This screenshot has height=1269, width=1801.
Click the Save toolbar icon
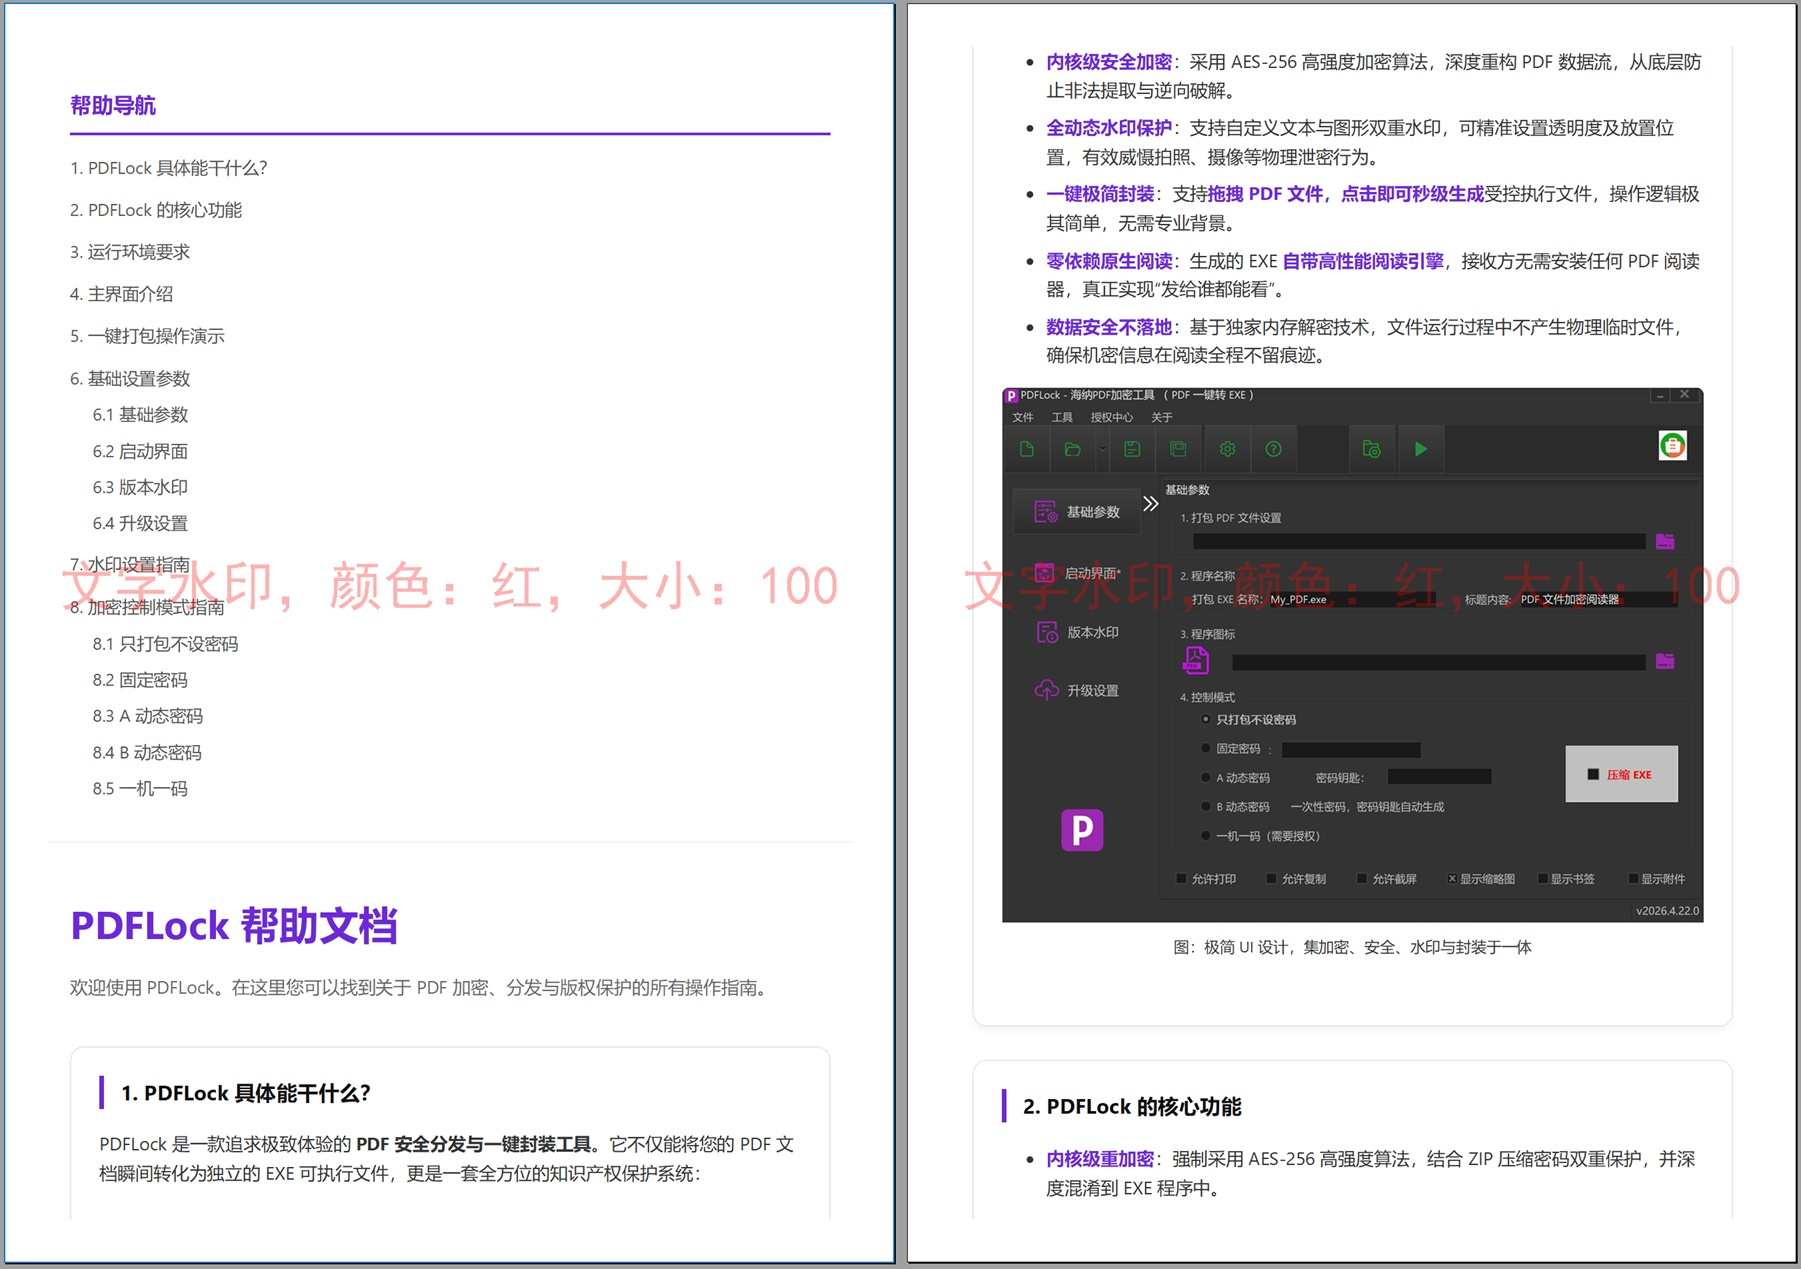(1132, 449)
